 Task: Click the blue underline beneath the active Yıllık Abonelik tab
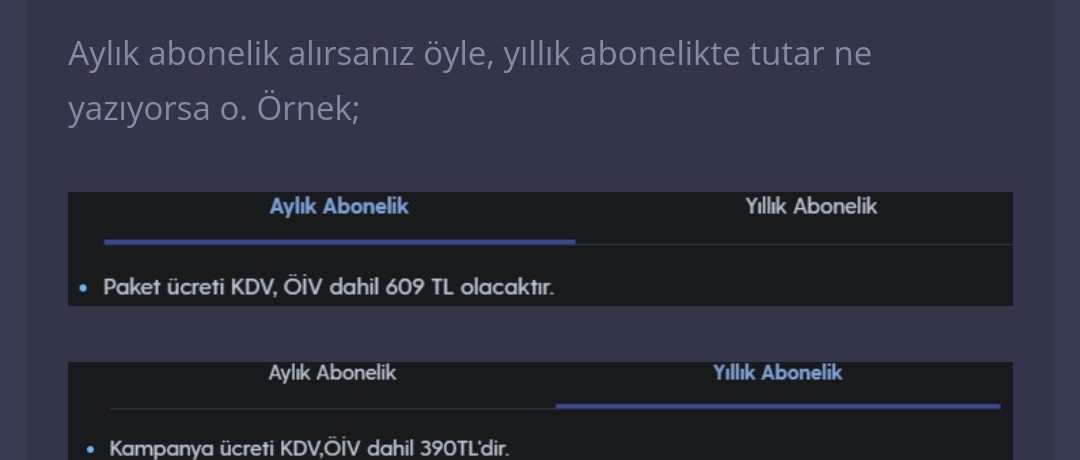(777, 406)
